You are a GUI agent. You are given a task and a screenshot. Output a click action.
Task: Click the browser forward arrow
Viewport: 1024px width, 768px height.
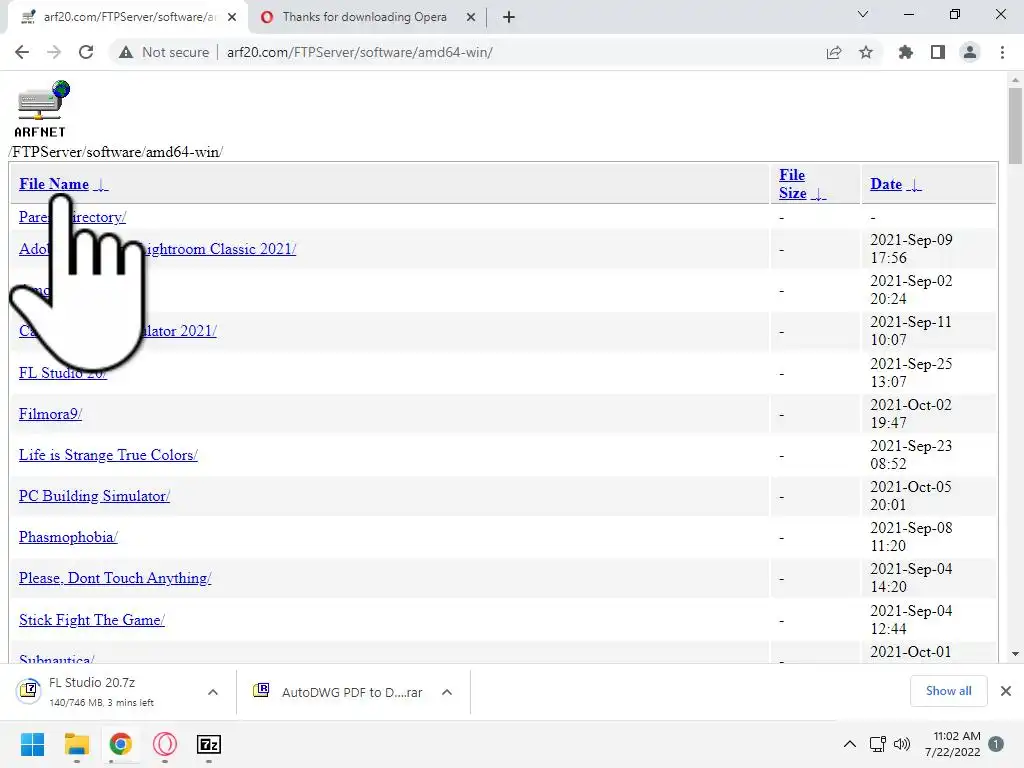coord(54,52)
